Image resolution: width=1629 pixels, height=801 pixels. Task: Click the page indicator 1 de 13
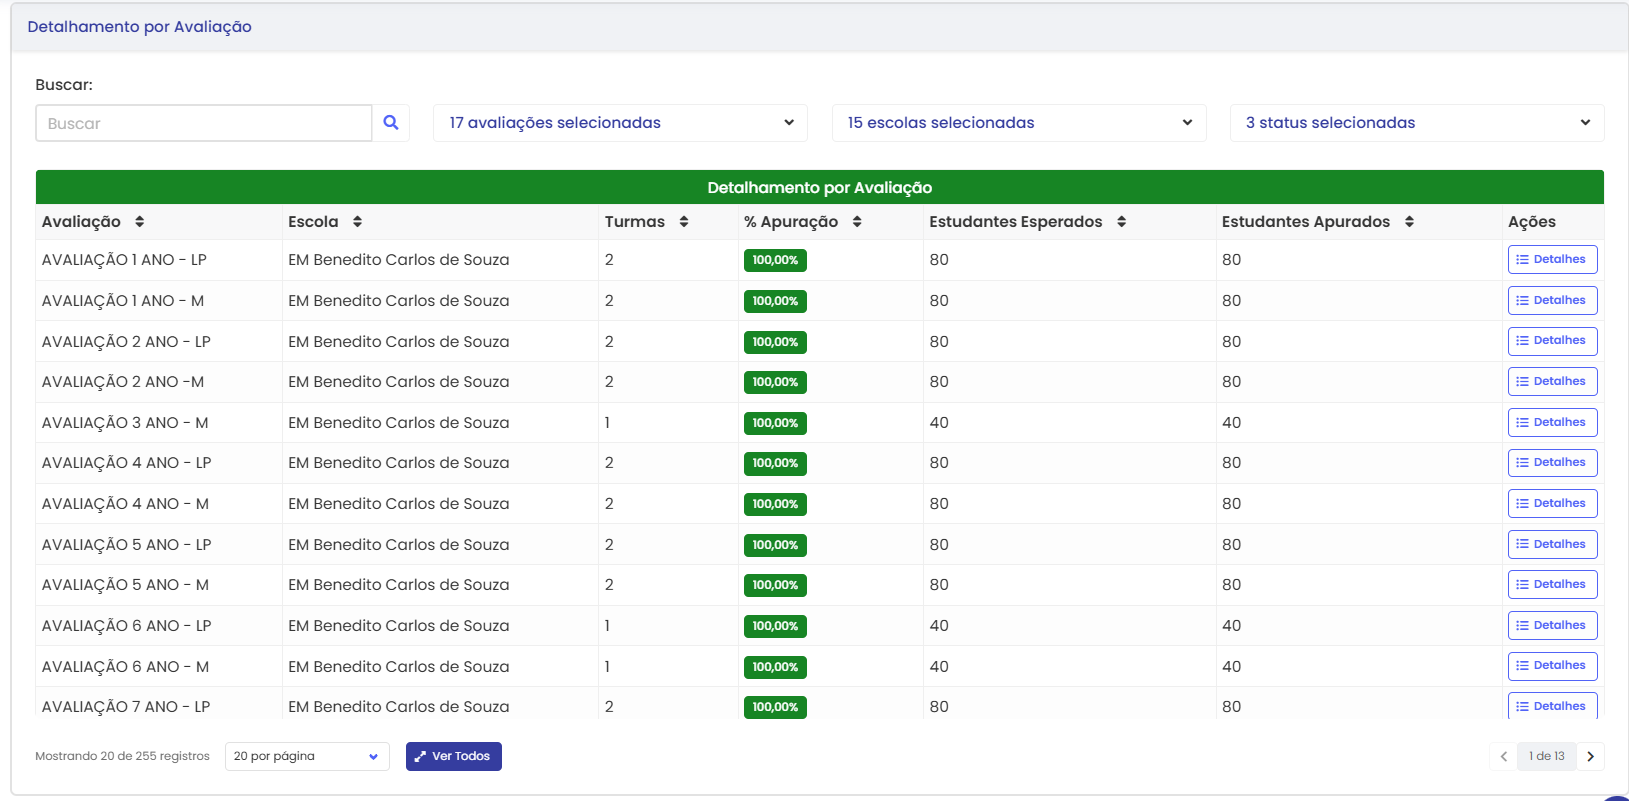1546,757
